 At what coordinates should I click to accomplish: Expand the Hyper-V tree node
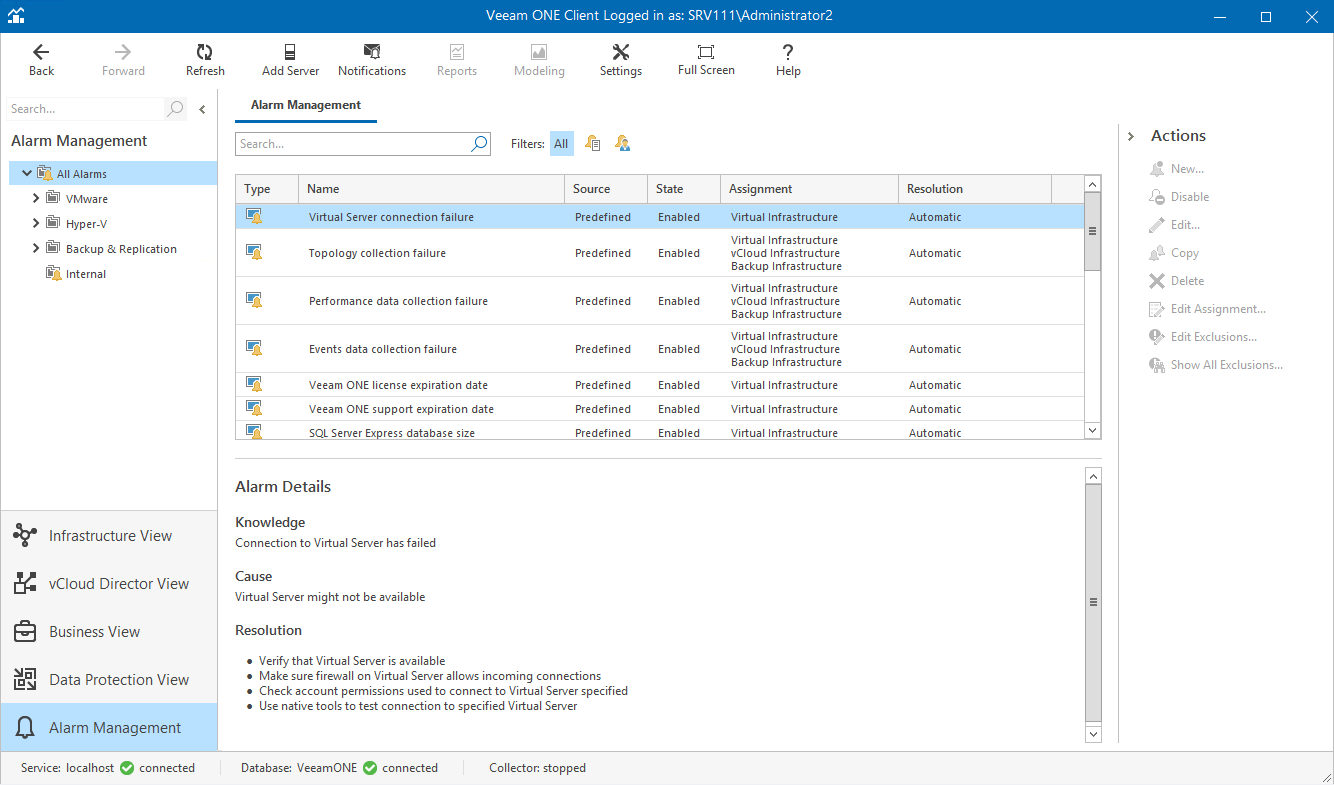coord(37,223)
